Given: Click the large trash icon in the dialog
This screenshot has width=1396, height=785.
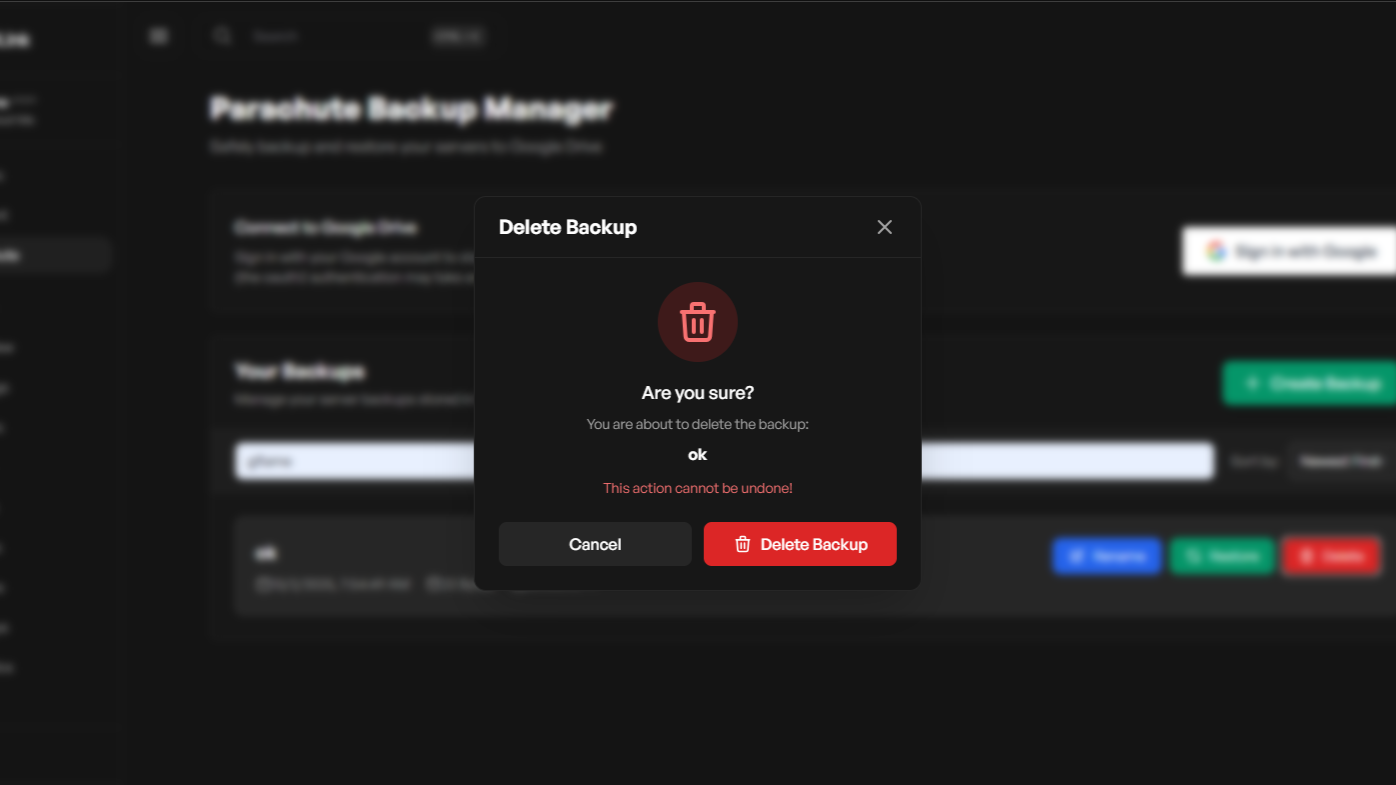Looking at the screenshot, I should tap(697, 322).
